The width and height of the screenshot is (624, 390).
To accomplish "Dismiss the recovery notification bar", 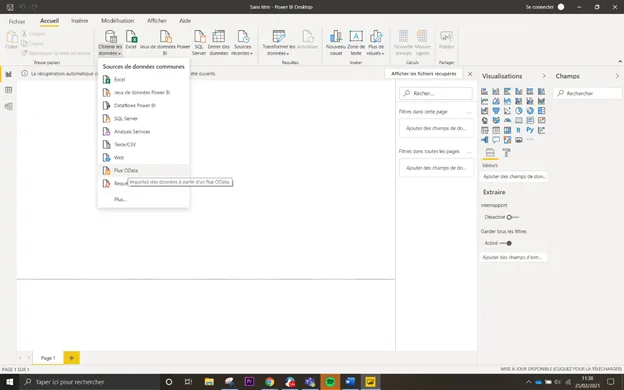I will pos(470,74).
